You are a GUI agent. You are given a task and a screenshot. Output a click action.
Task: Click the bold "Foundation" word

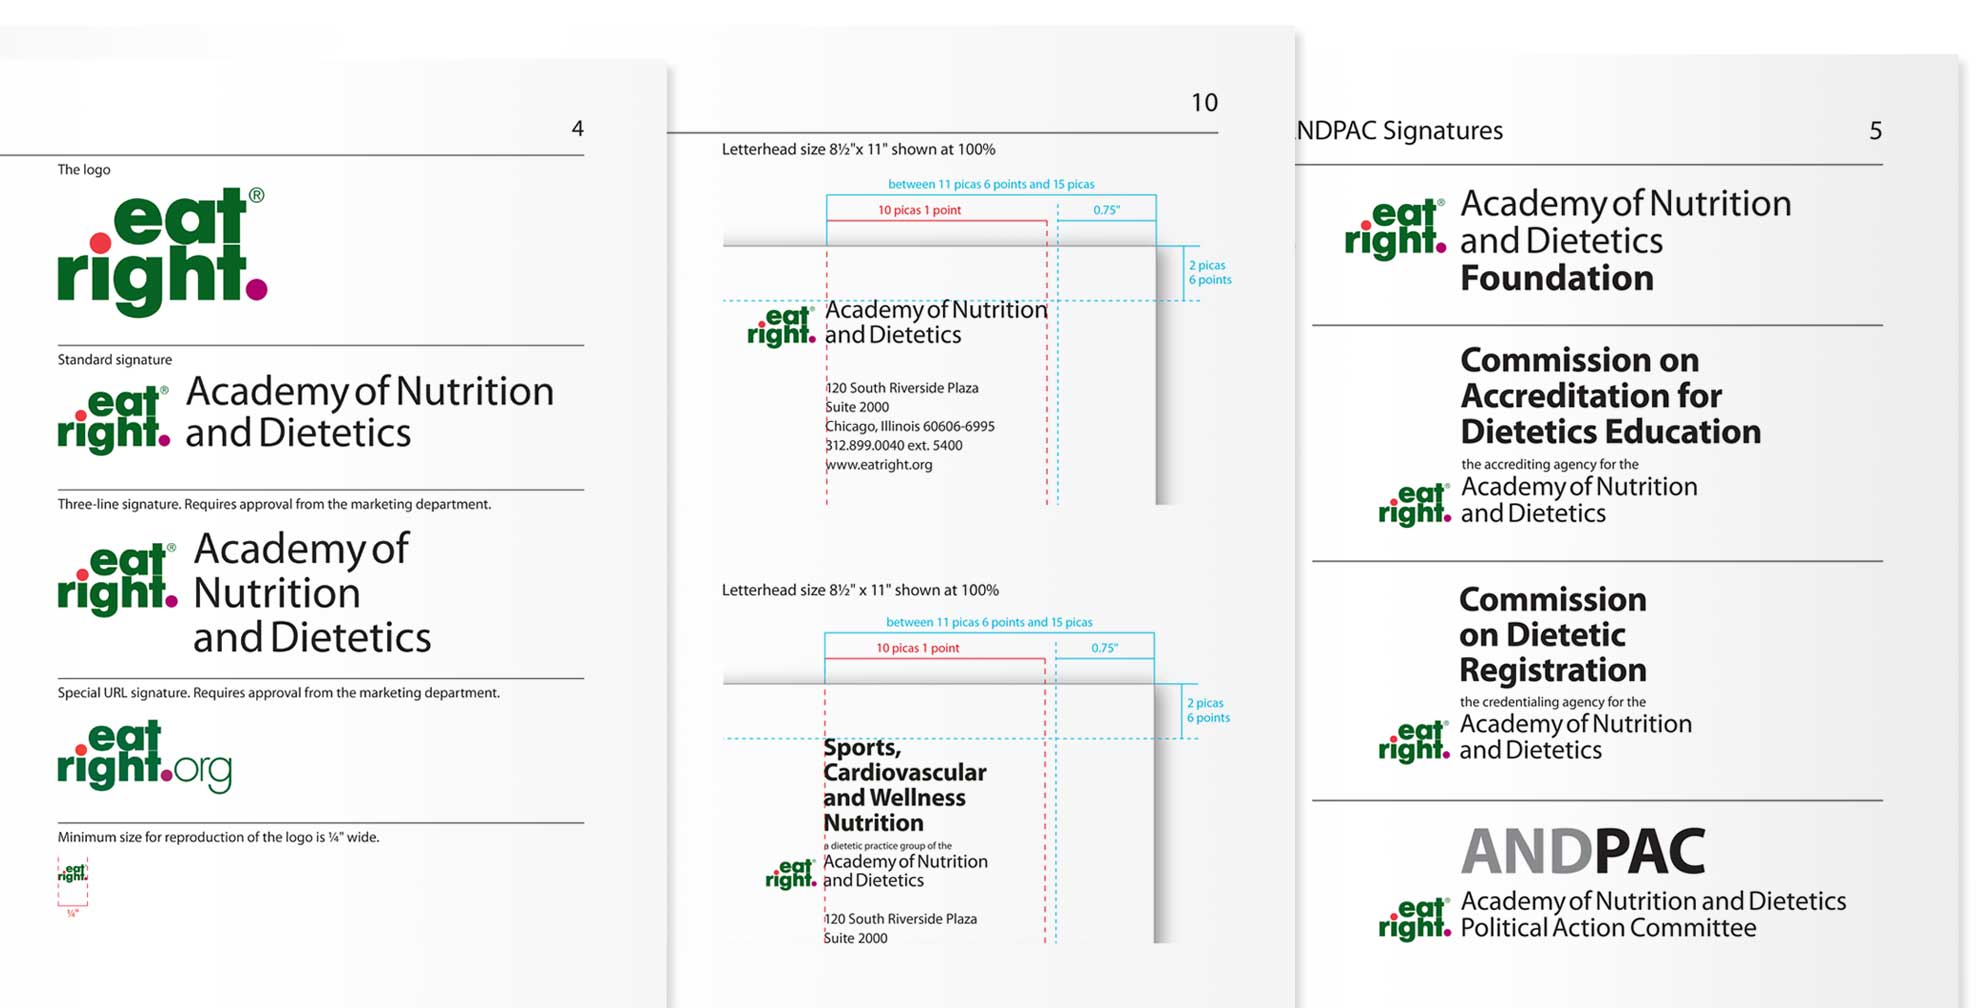1557,278
